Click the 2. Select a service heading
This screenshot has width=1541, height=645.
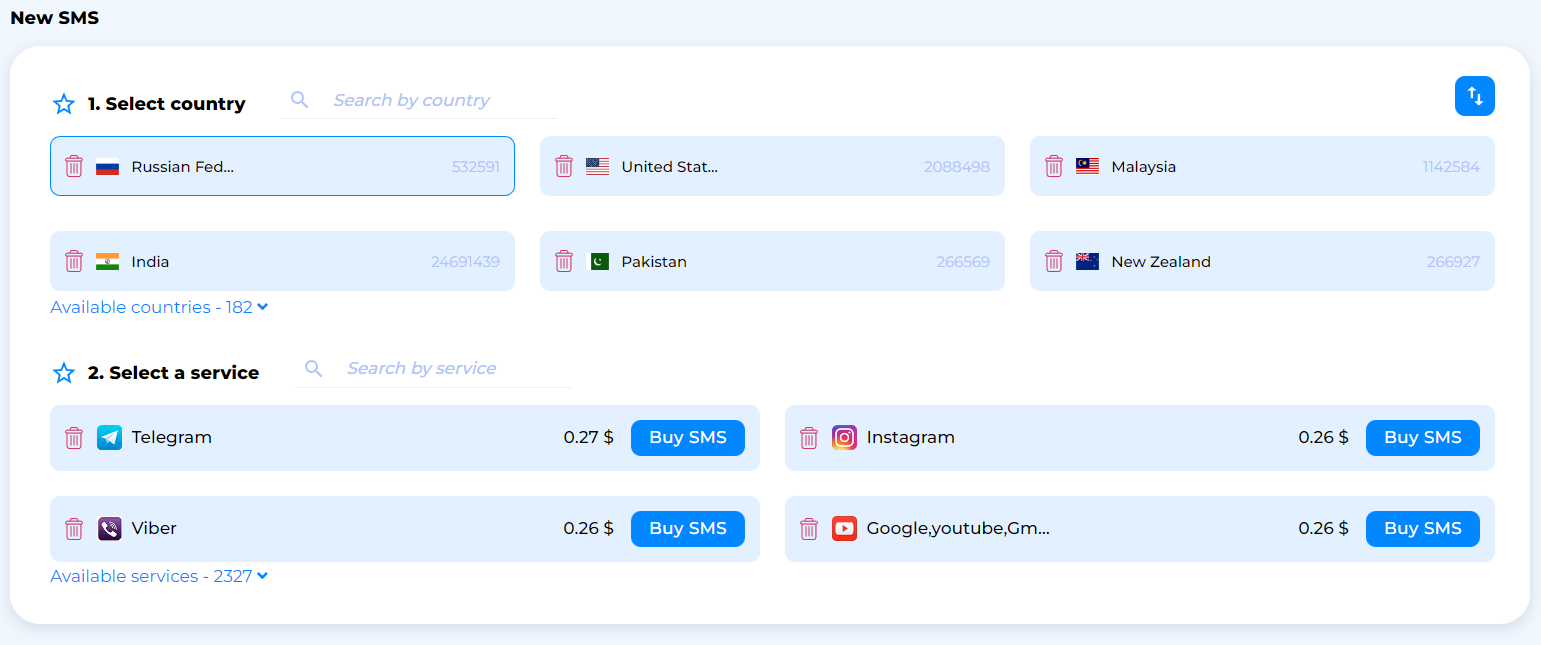[x=174, y=373]
